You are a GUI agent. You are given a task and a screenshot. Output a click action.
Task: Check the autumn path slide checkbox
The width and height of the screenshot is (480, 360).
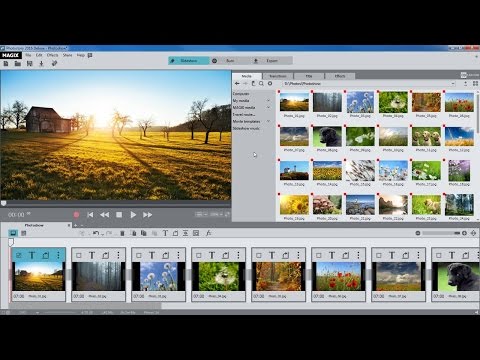[x=259, y=256]
